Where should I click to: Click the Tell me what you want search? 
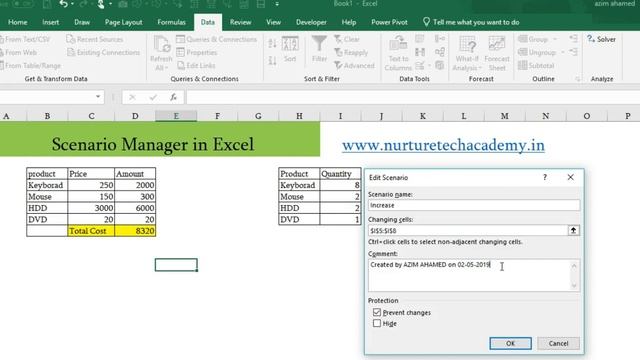471,22
